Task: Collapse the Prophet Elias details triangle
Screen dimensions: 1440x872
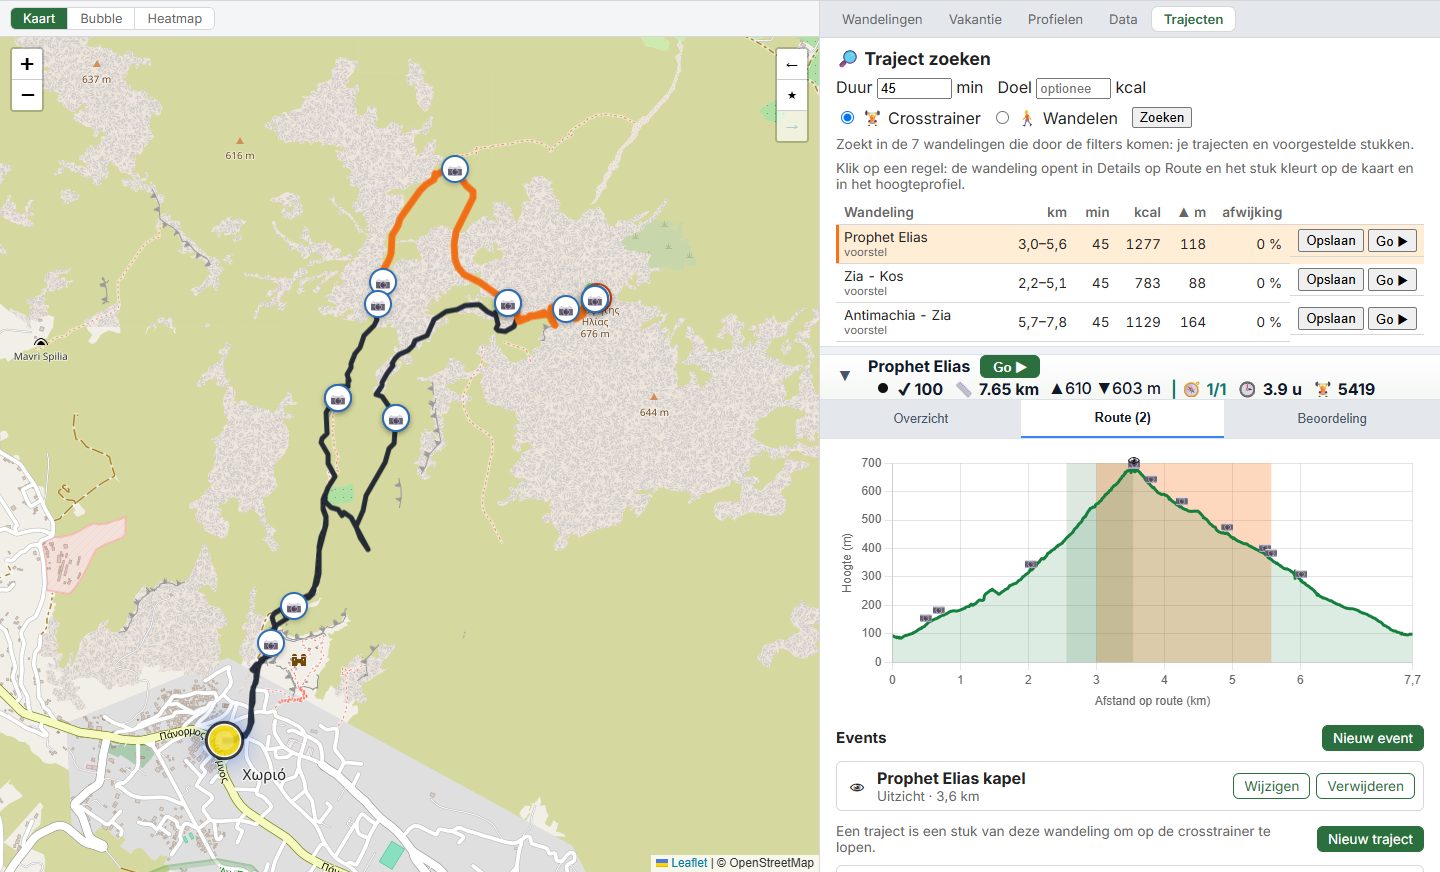Action: 845,376
